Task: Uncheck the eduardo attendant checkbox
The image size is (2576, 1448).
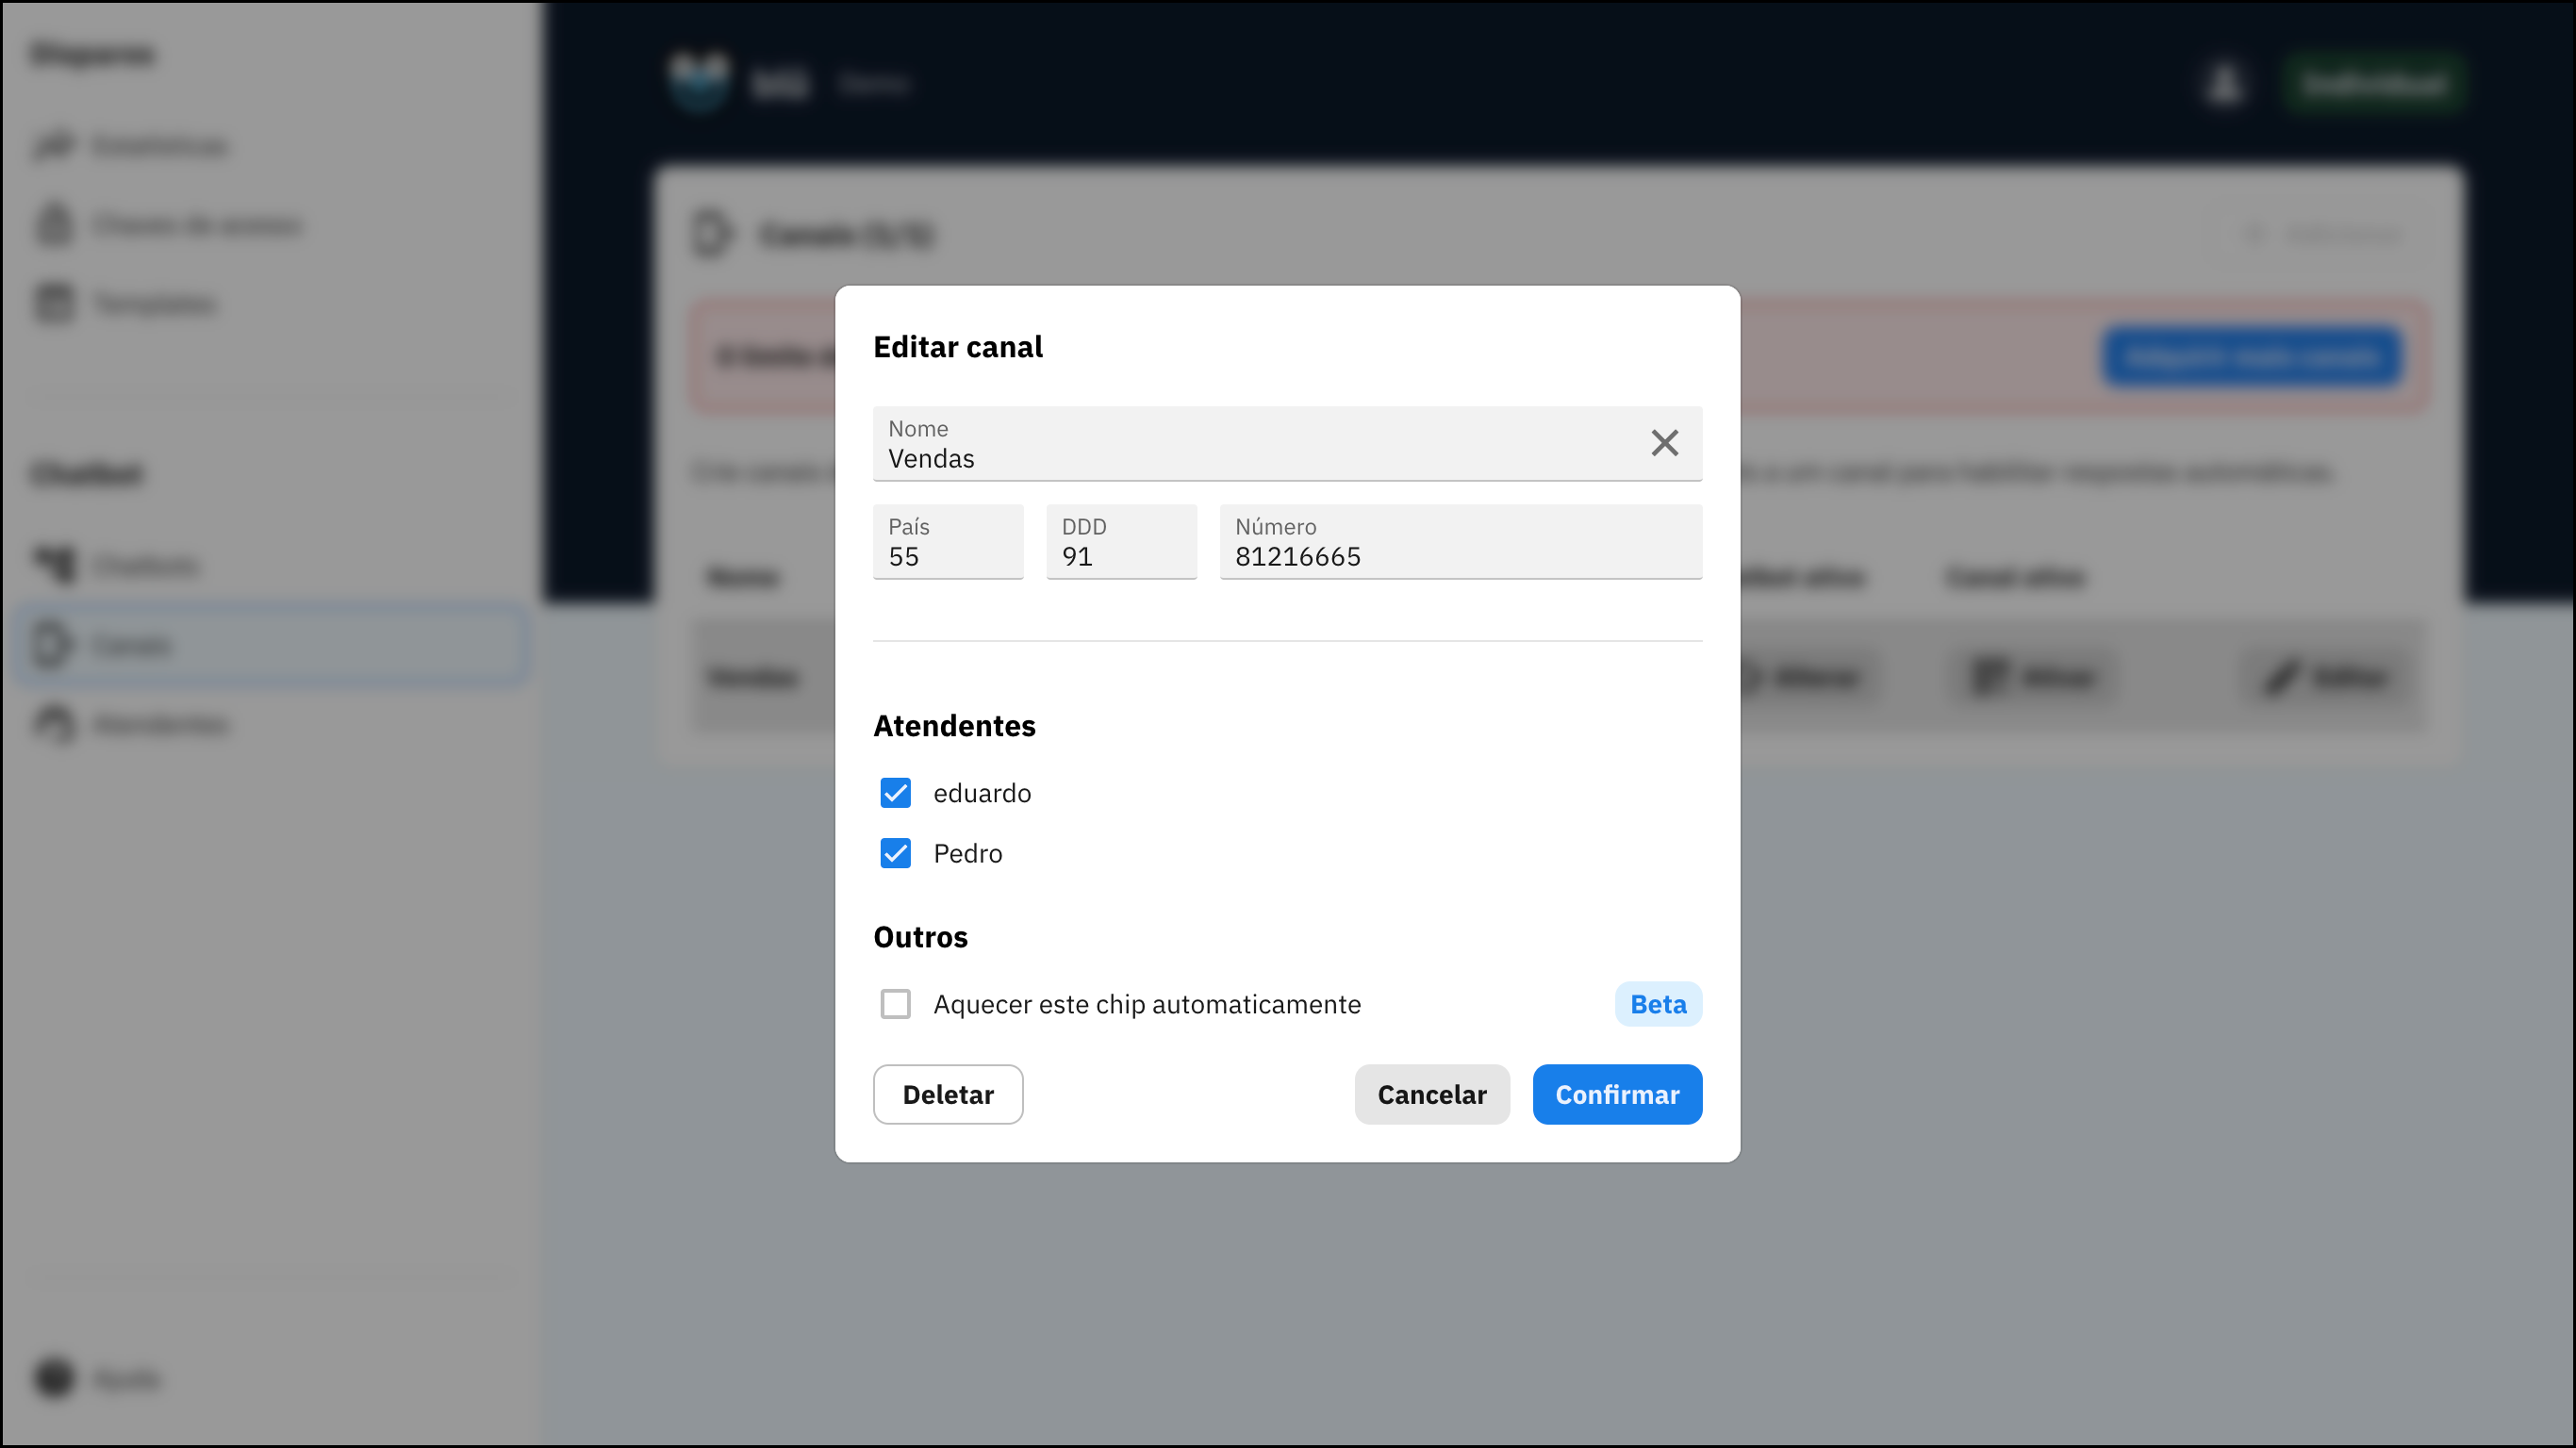Action: [x=895, y=793]
